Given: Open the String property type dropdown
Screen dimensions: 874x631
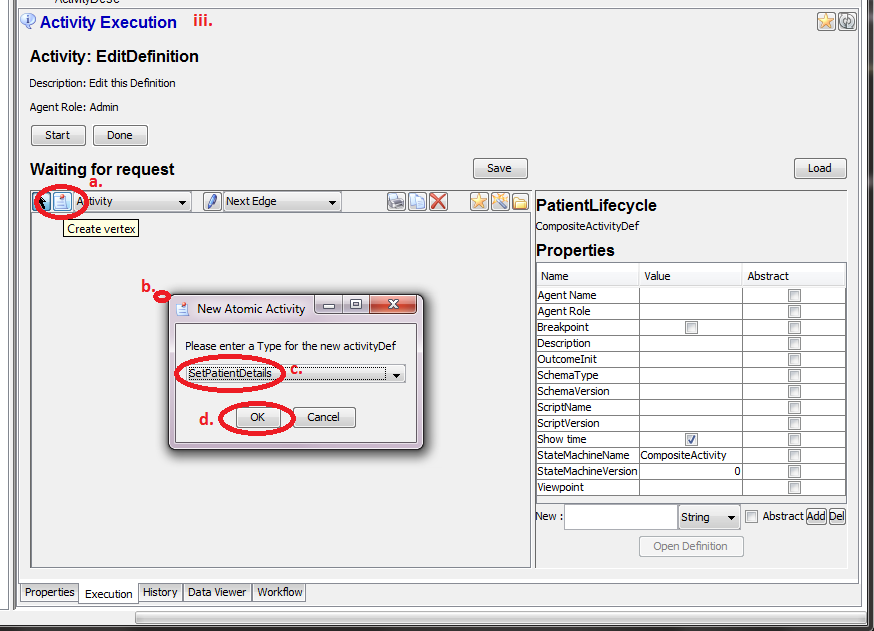Looking at the screenshot, I should 708,517.
